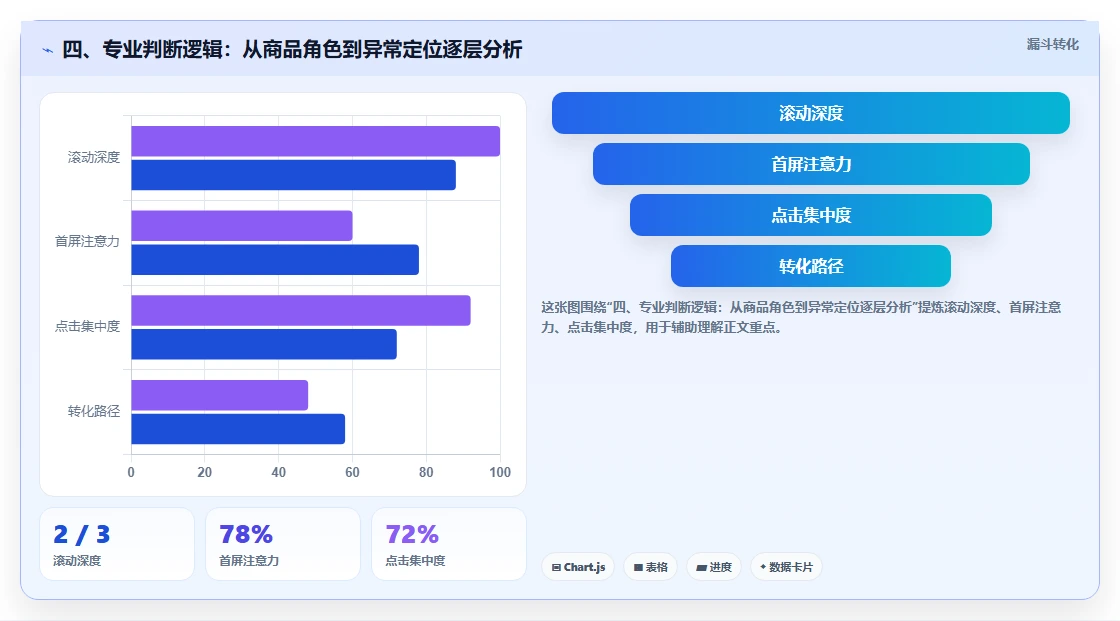Screen dimensions: 1120x621
Task: Click the 点击集中度 chart axis label
Action: (87, 327)
